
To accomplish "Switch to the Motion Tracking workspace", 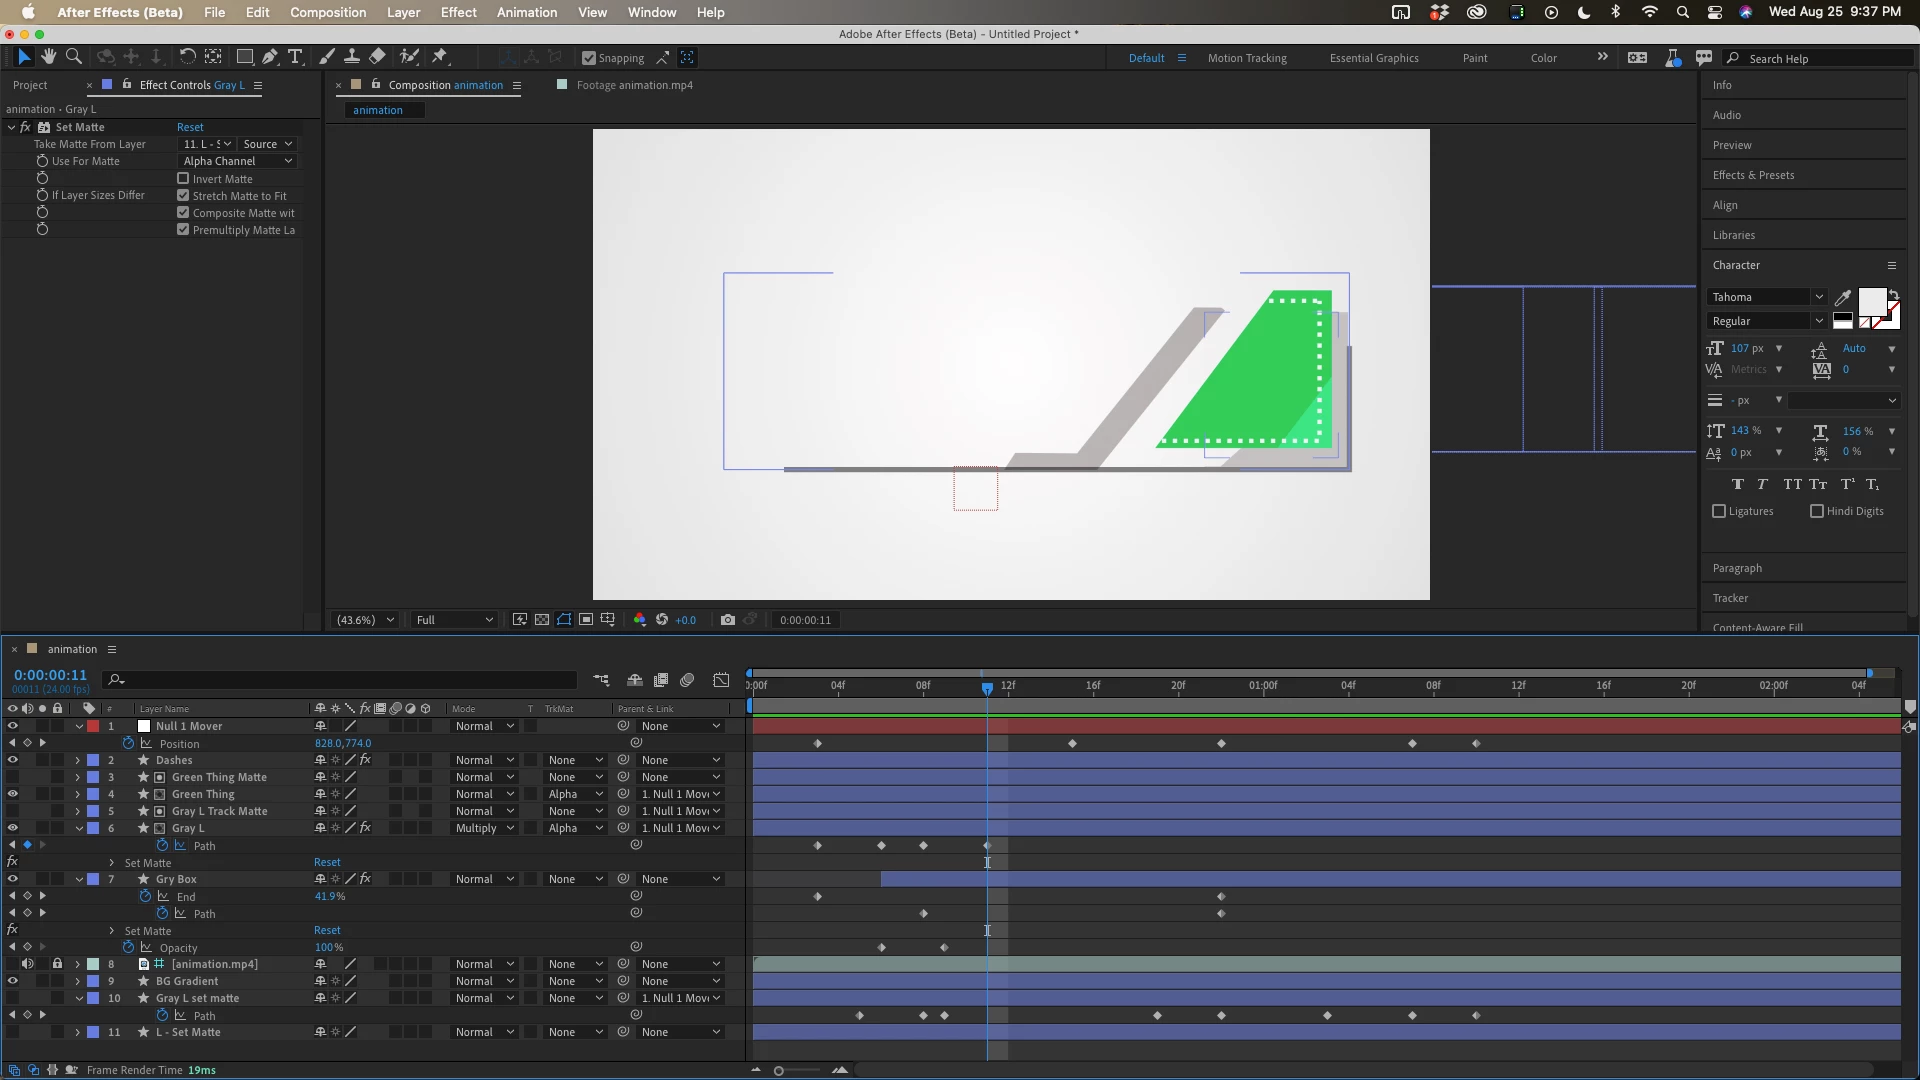I will coord(1246,58).
